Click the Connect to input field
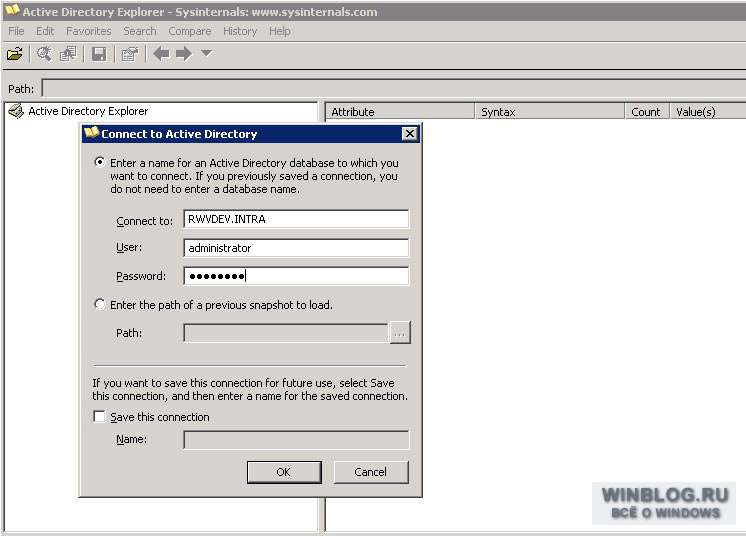Image resolution: width=746 pixels, height=536 pixels. 296,219
